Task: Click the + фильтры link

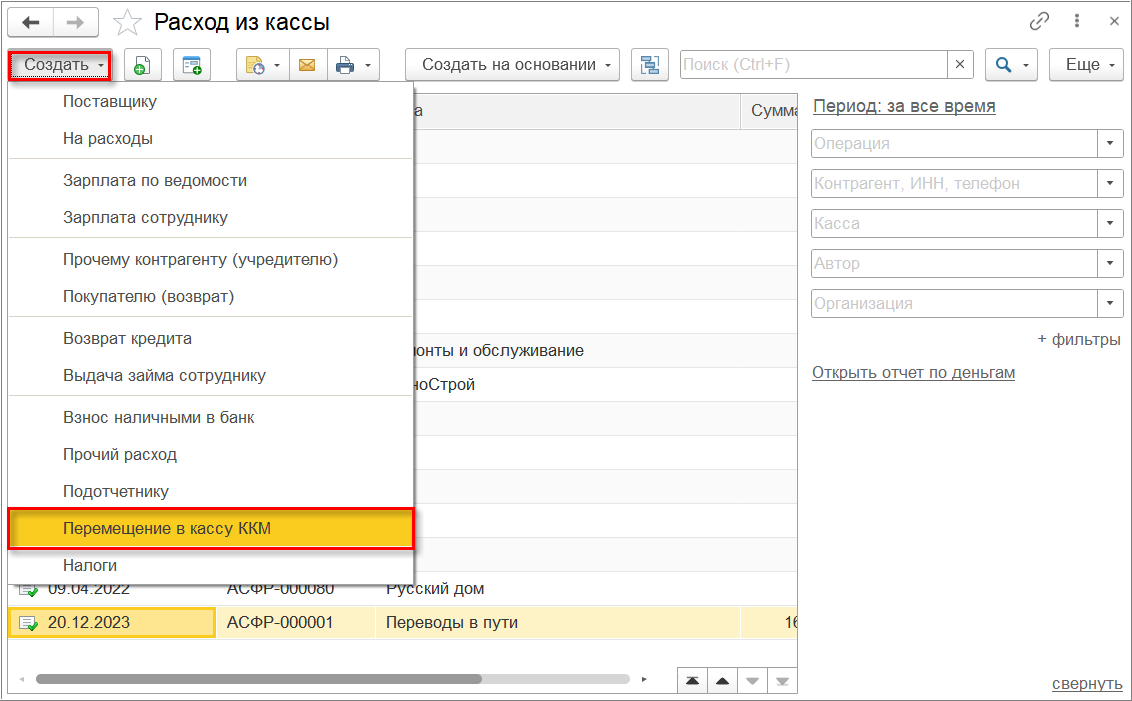Action: (1079, 339)
